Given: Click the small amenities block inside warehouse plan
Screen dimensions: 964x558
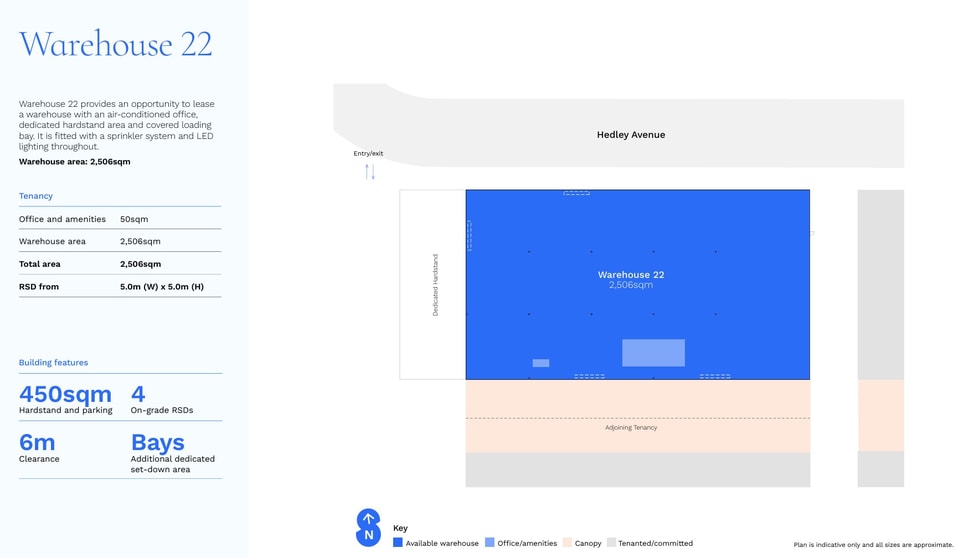Looking at the screenshot, I should tap(540, 363).
